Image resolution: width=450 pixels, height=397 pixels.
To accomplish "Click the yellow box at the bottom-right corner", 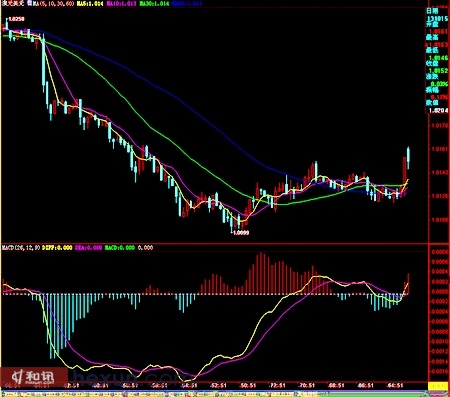I will (x=438, y=386).
